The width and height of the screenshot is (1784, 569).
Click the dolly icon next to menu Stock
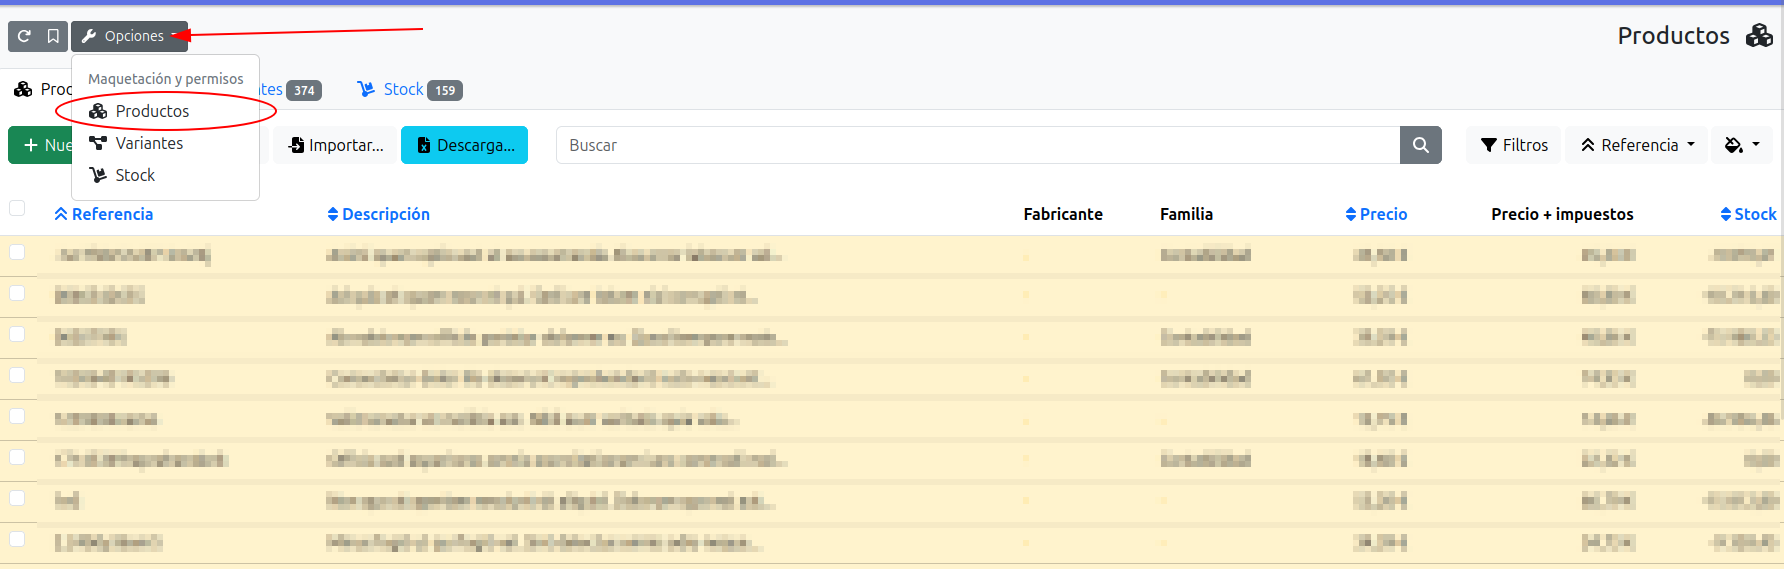pyautogui.click(x=98, y=175)
